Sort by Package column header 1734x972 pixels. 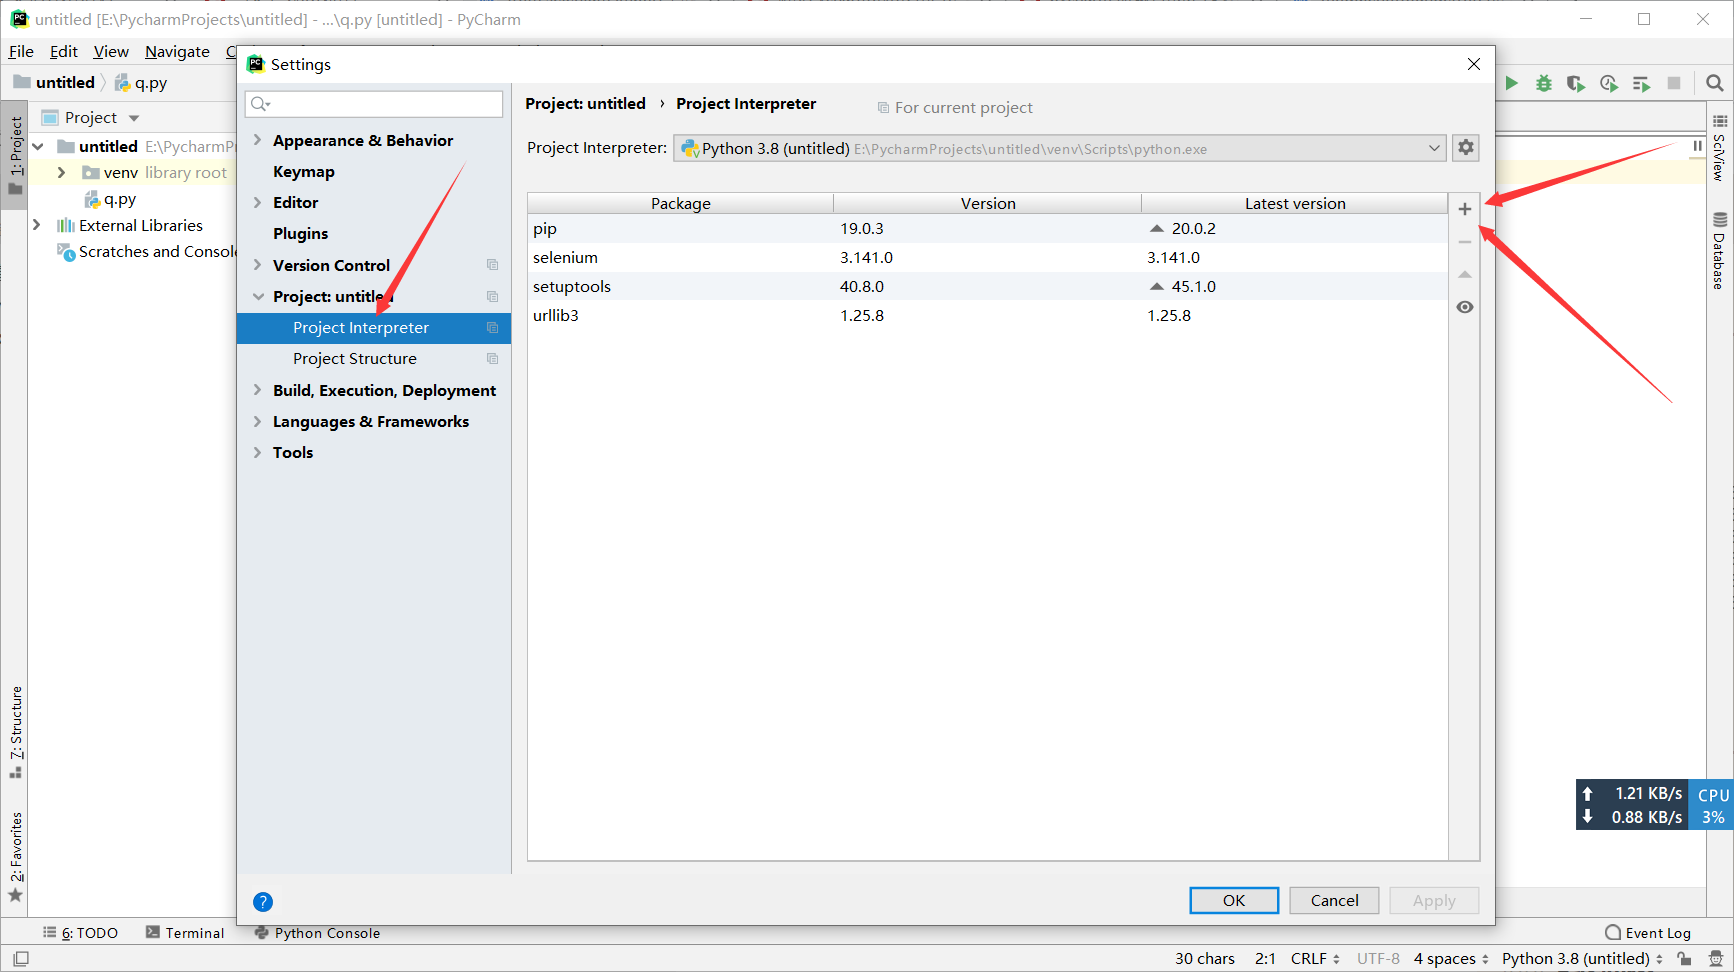tap(681, 203)
